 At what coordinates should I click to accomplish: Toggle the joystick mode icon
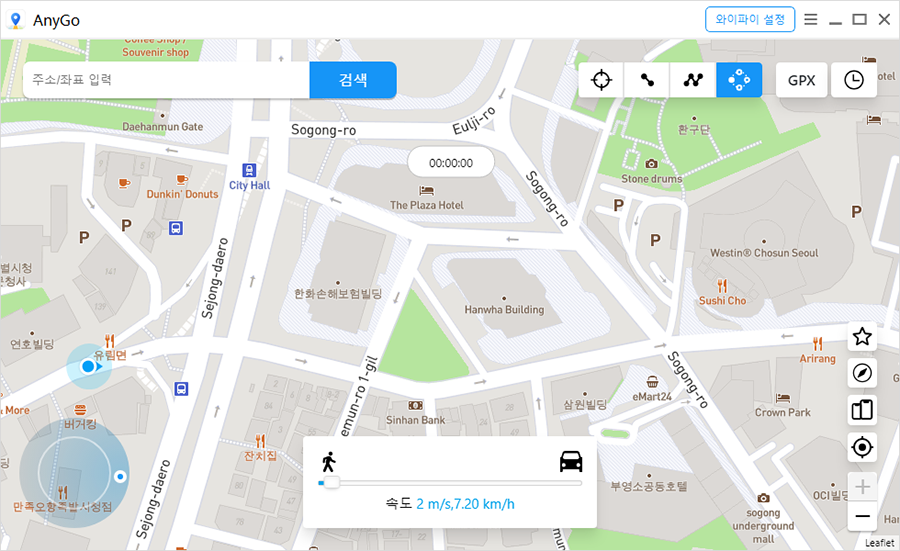(x=739, y=80)
